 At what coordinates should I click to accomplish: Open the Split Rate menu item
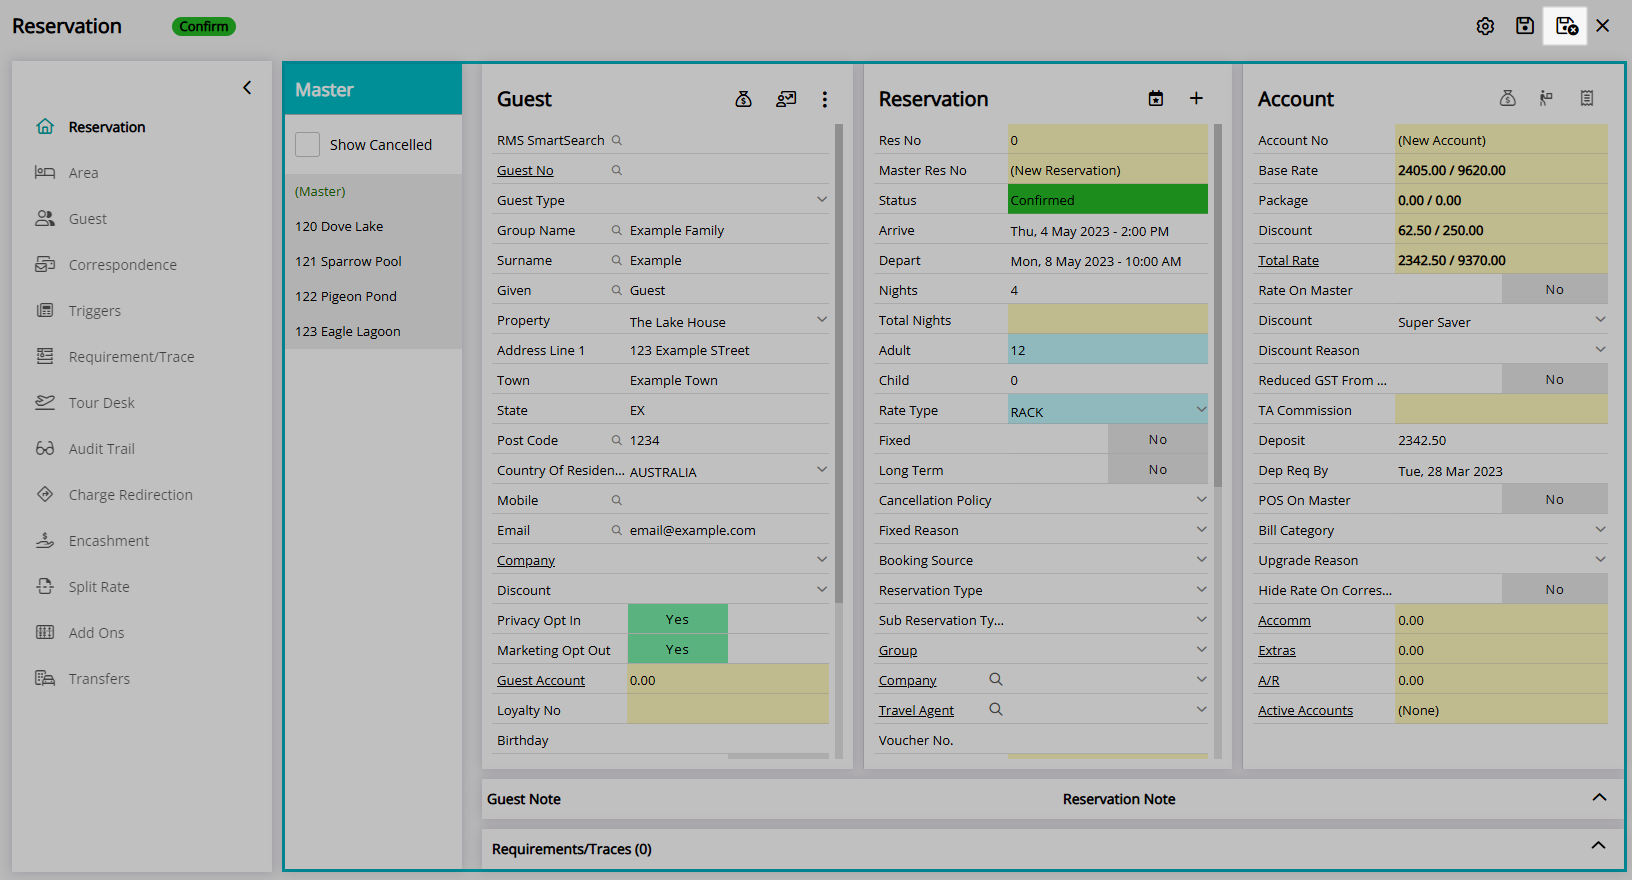coord(99,587)
